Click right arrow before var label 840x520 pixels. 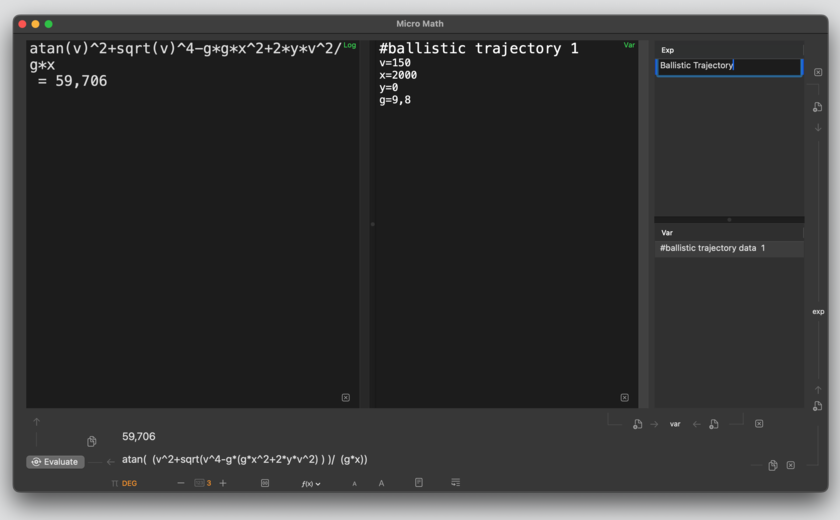click(x=654, y=424)
